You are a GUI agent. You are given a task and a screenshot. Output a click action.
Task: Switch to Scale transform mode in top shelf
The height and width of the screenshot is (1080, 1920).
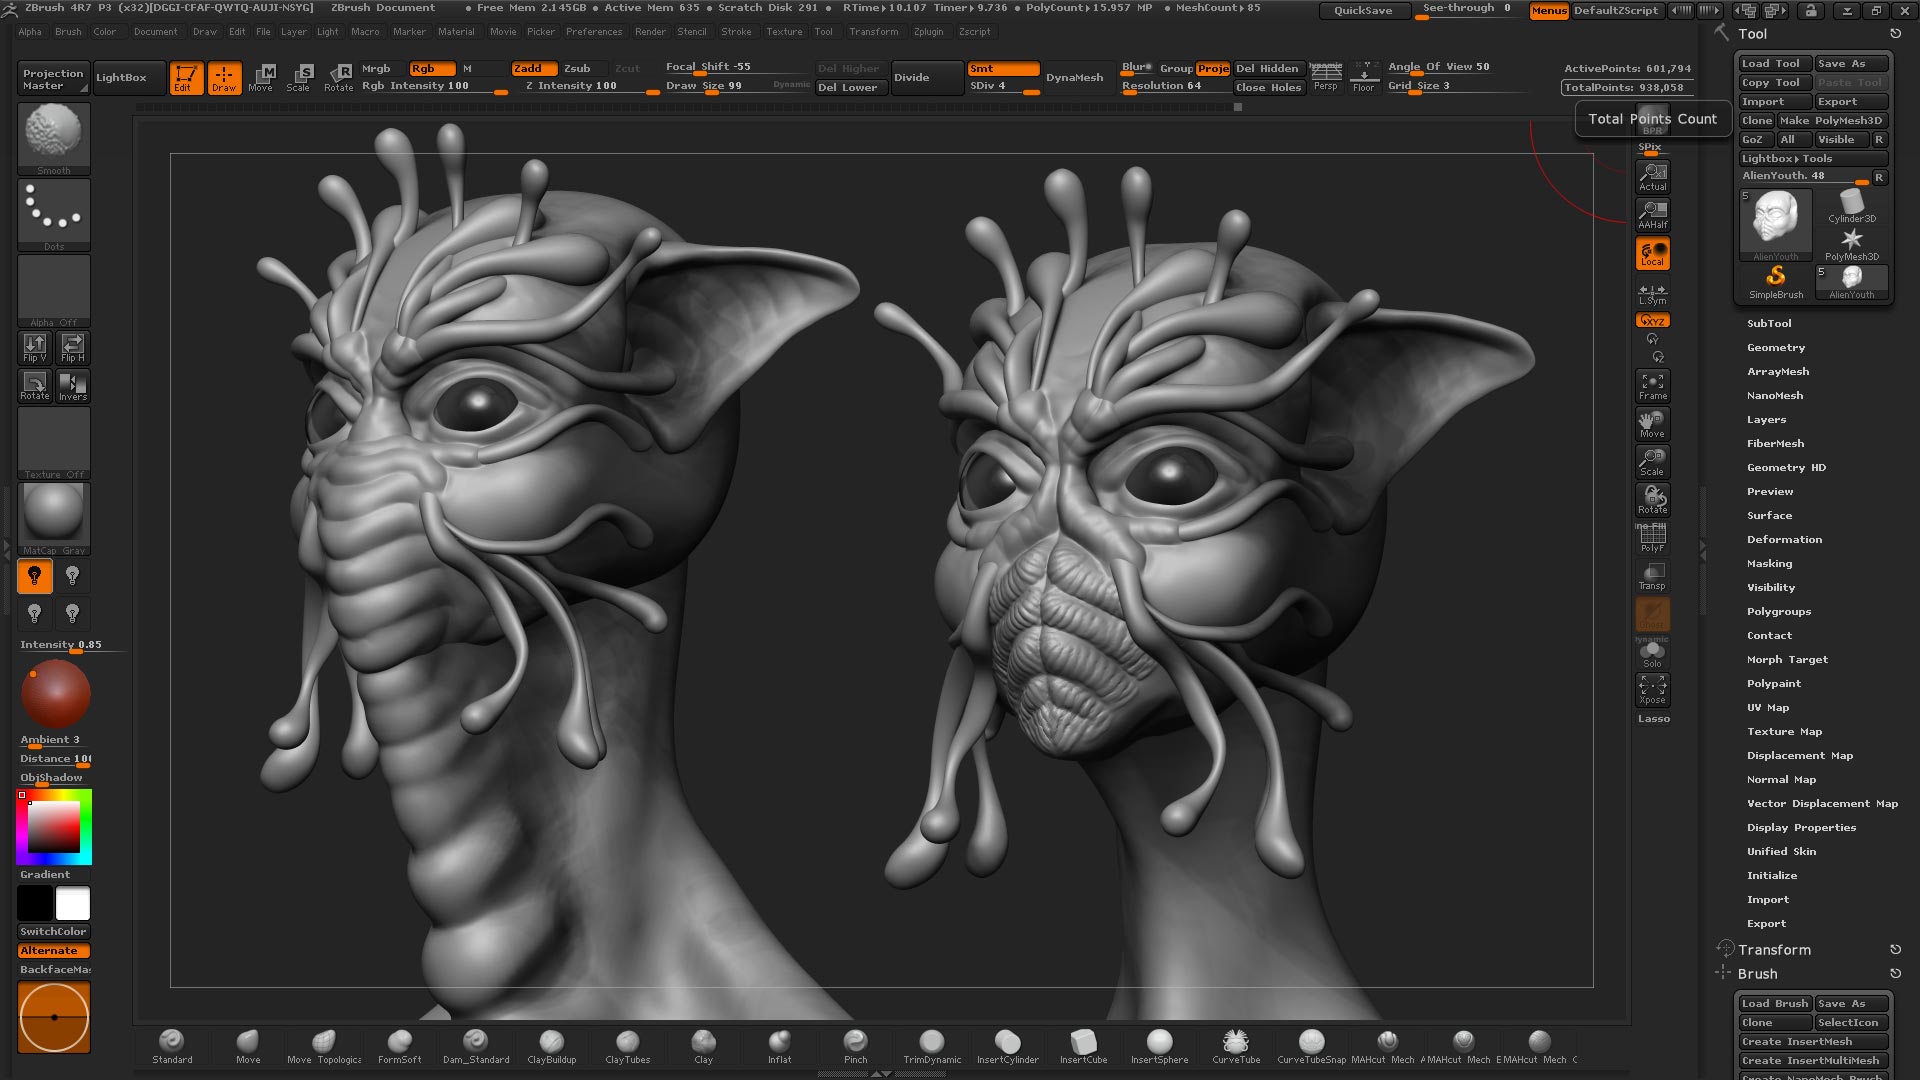[299, 78]
